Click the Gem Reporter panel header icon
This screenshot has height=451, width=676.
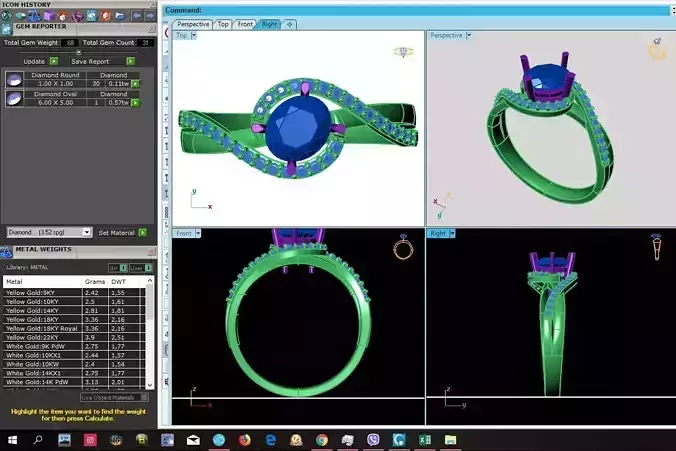[x=6, y=29]
